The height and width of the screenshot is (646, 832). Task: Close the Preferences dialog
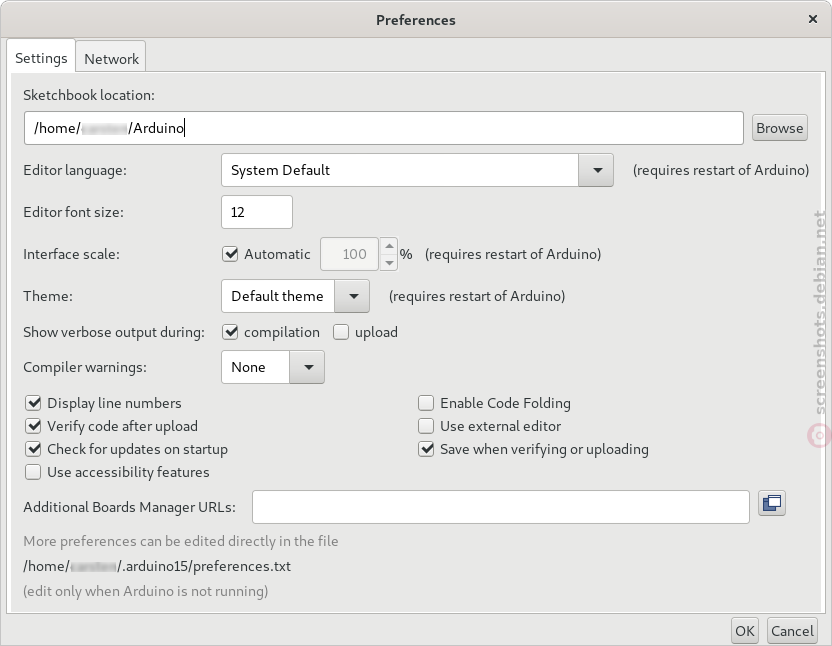click(812, 19)
